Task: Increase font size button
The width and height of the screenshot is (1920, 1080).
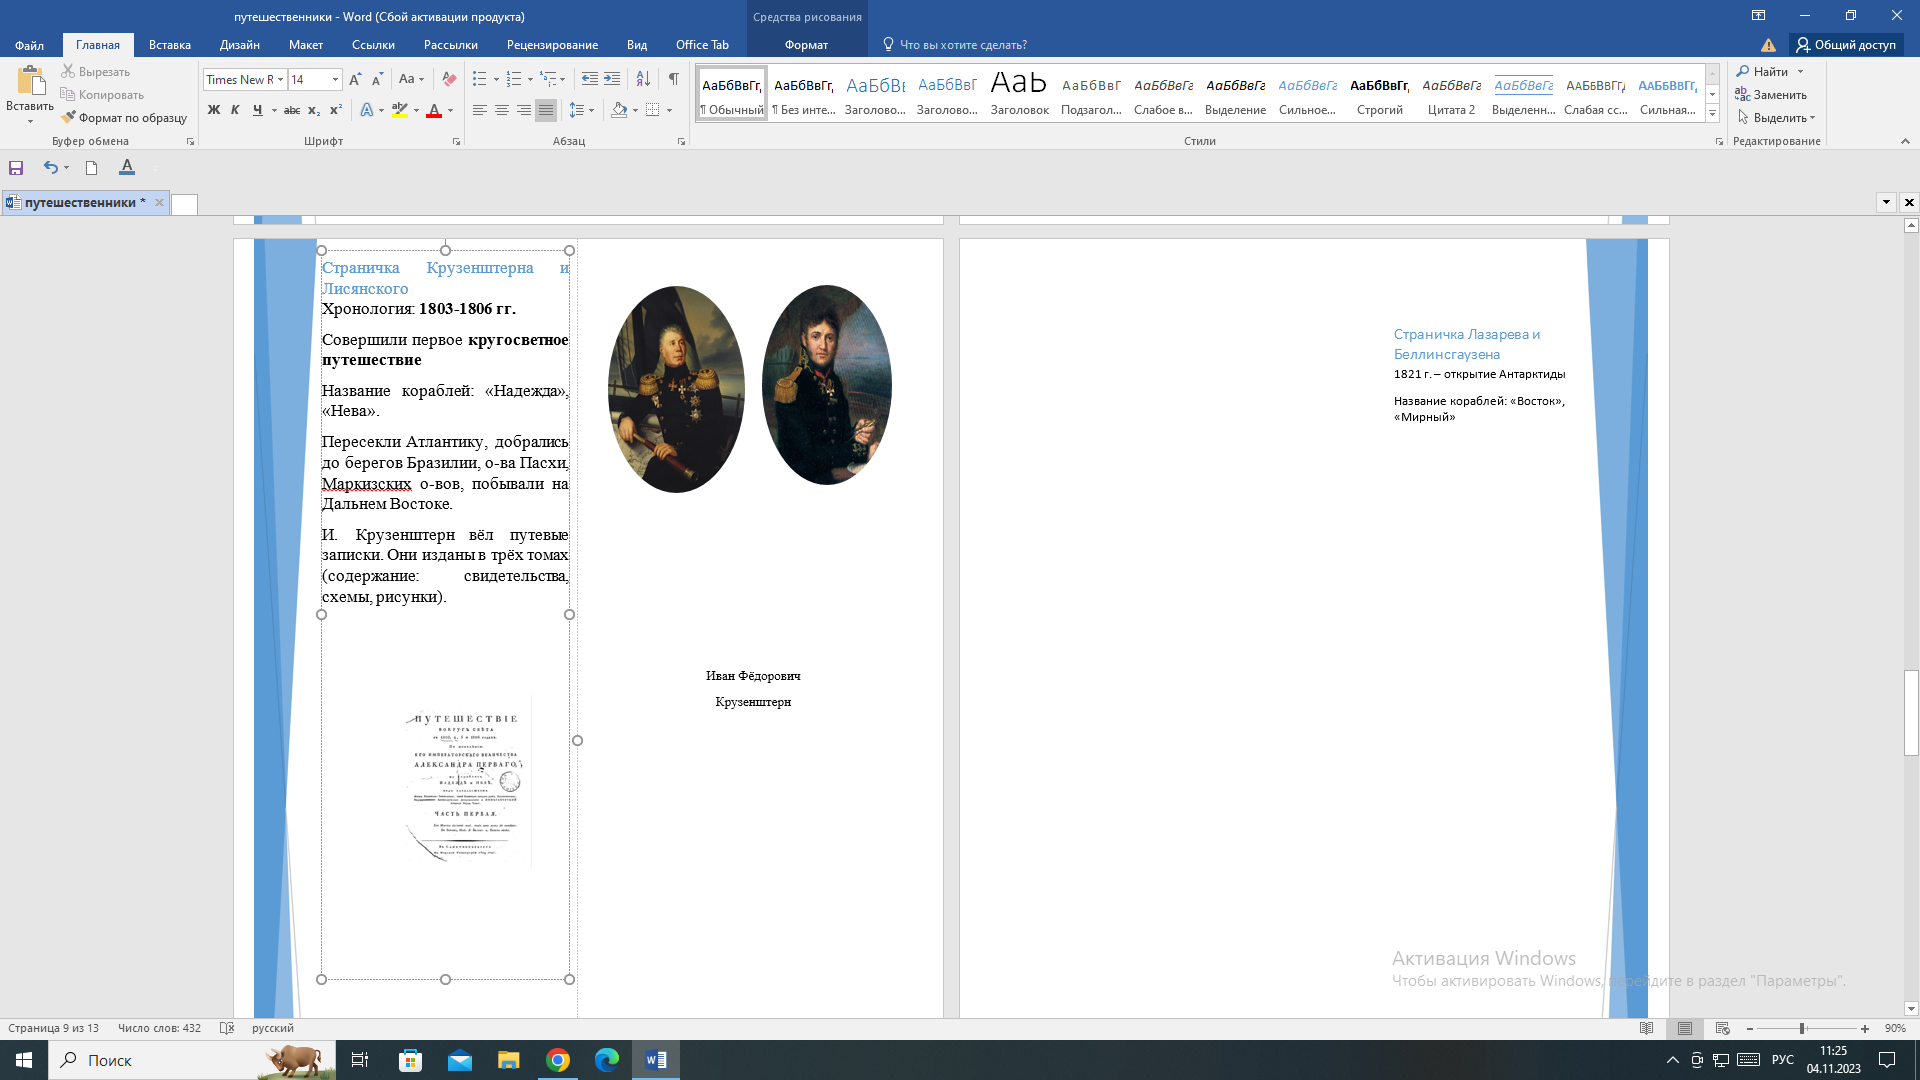Action: 355,79
